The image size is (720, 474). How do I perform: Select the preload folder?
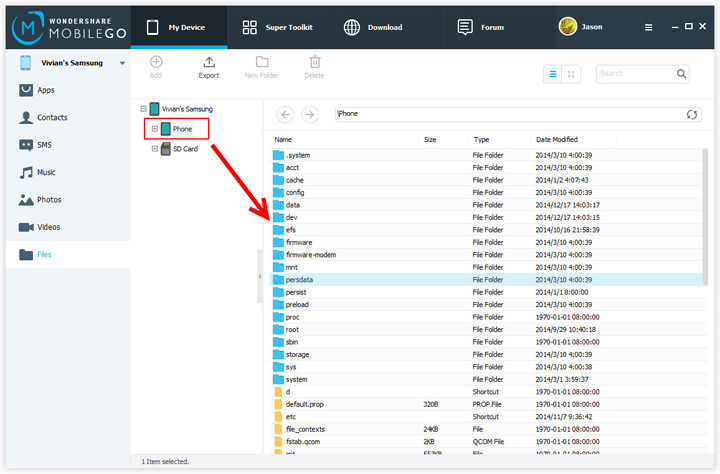point(486,305)
